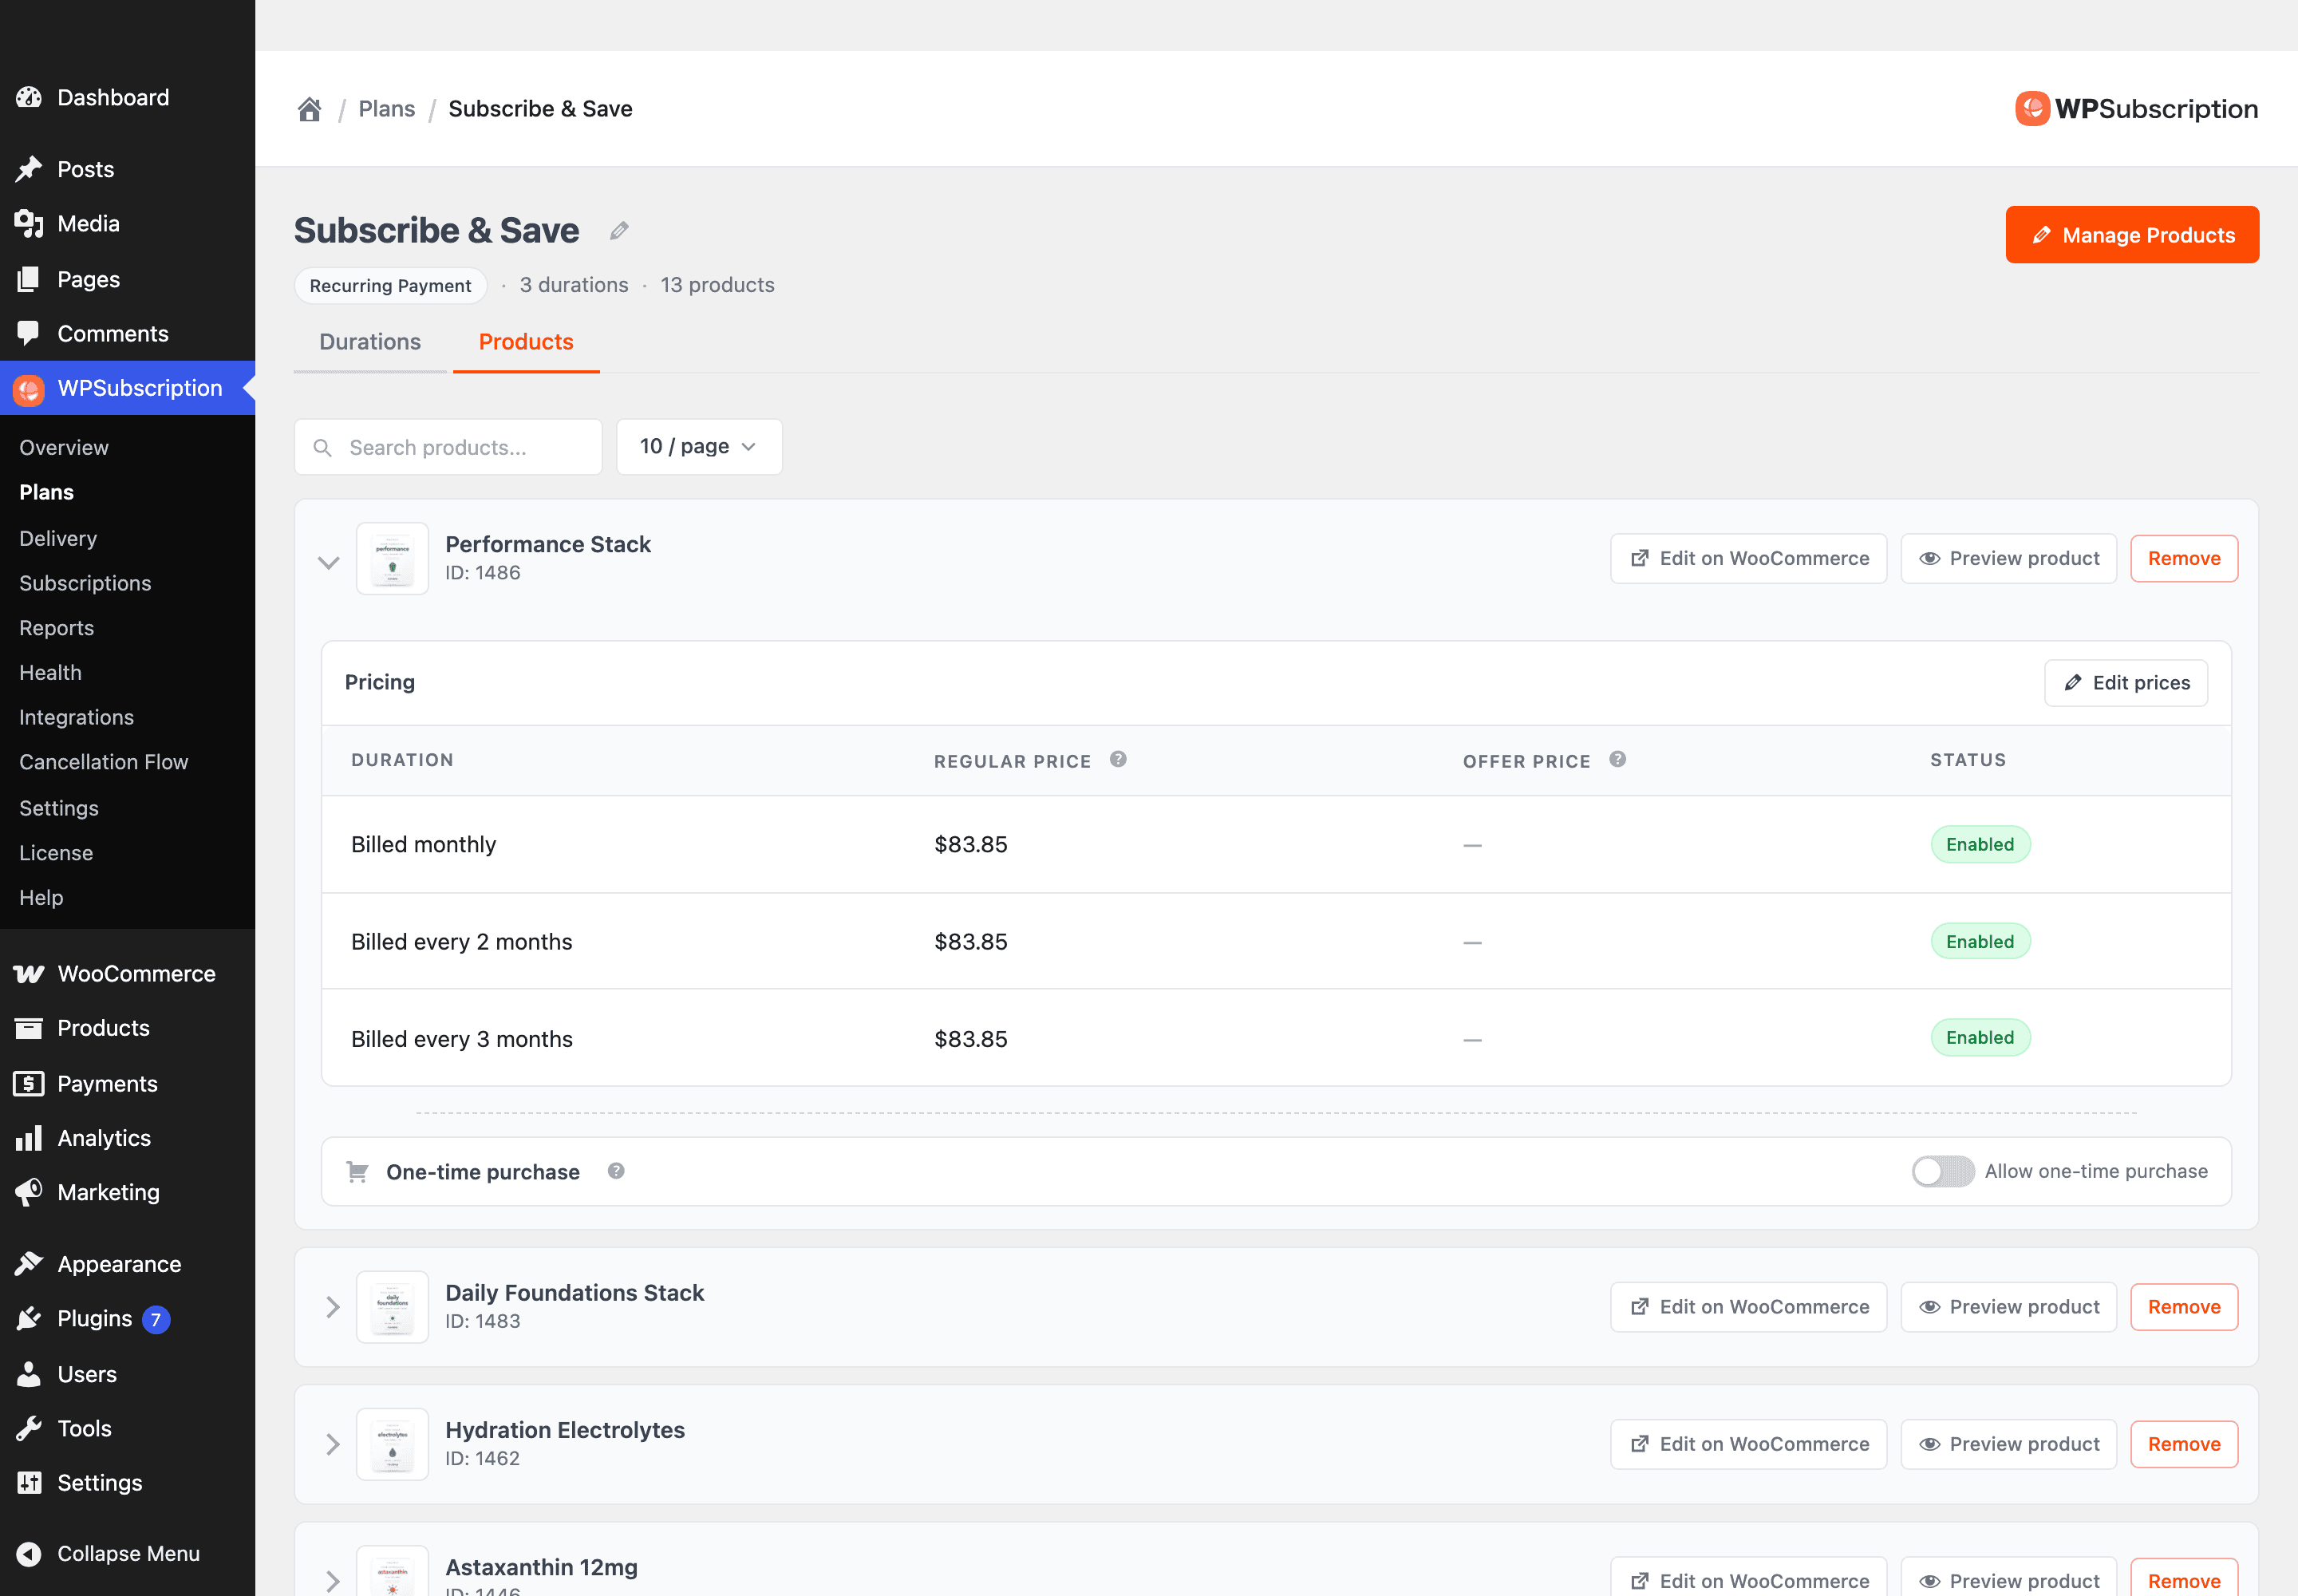
Task: Open Marketing in the sidebar
Action: 128,1192
